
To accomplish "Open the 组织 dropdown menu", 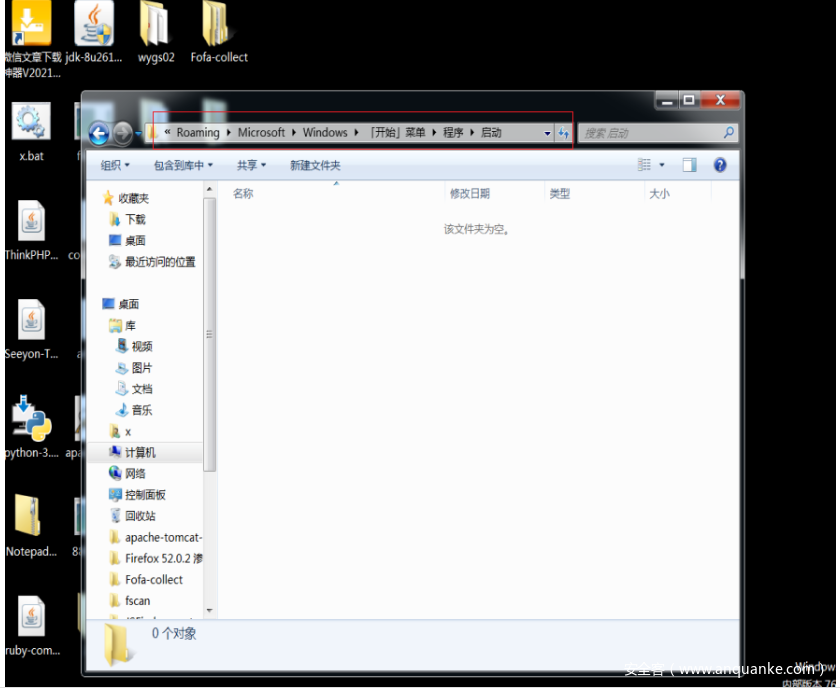I will click(115, 165).
